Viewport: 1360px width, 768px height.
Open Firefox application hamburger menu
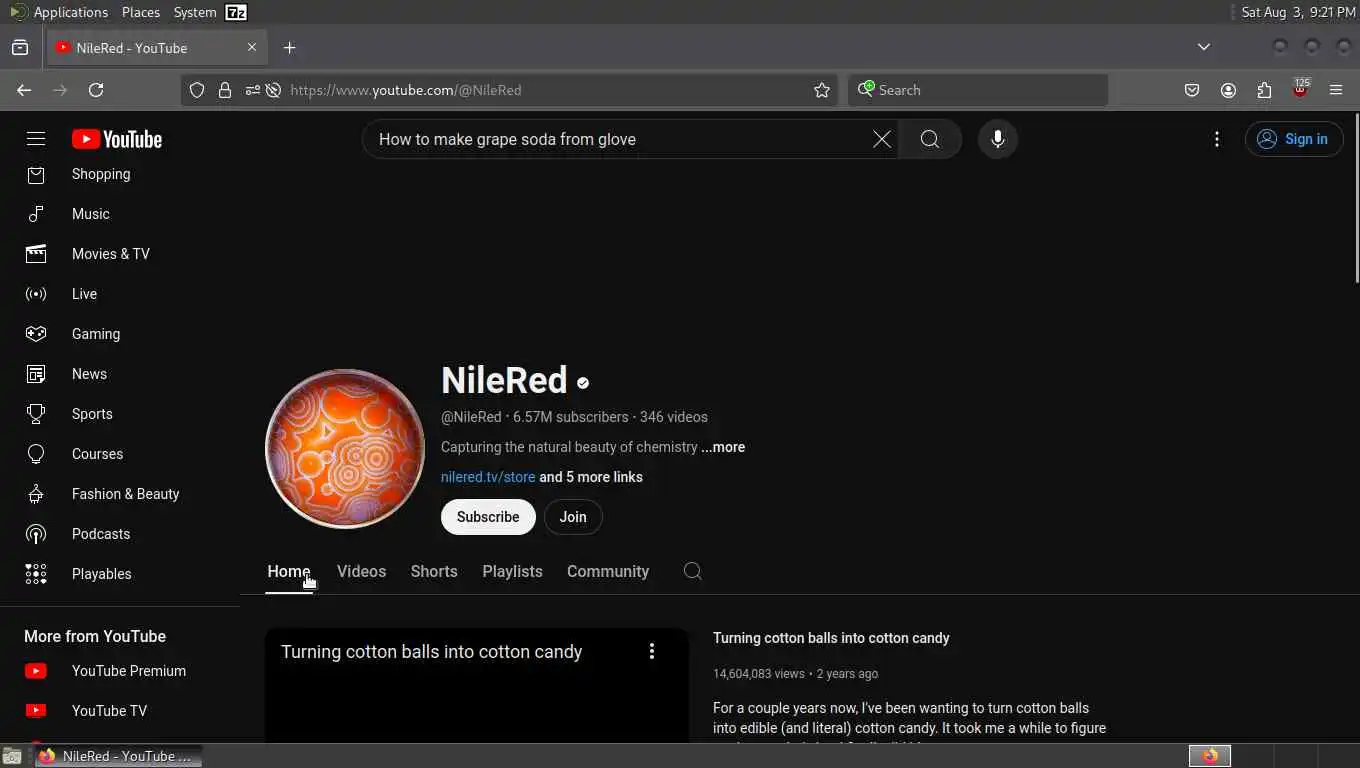coord(1336,90)
